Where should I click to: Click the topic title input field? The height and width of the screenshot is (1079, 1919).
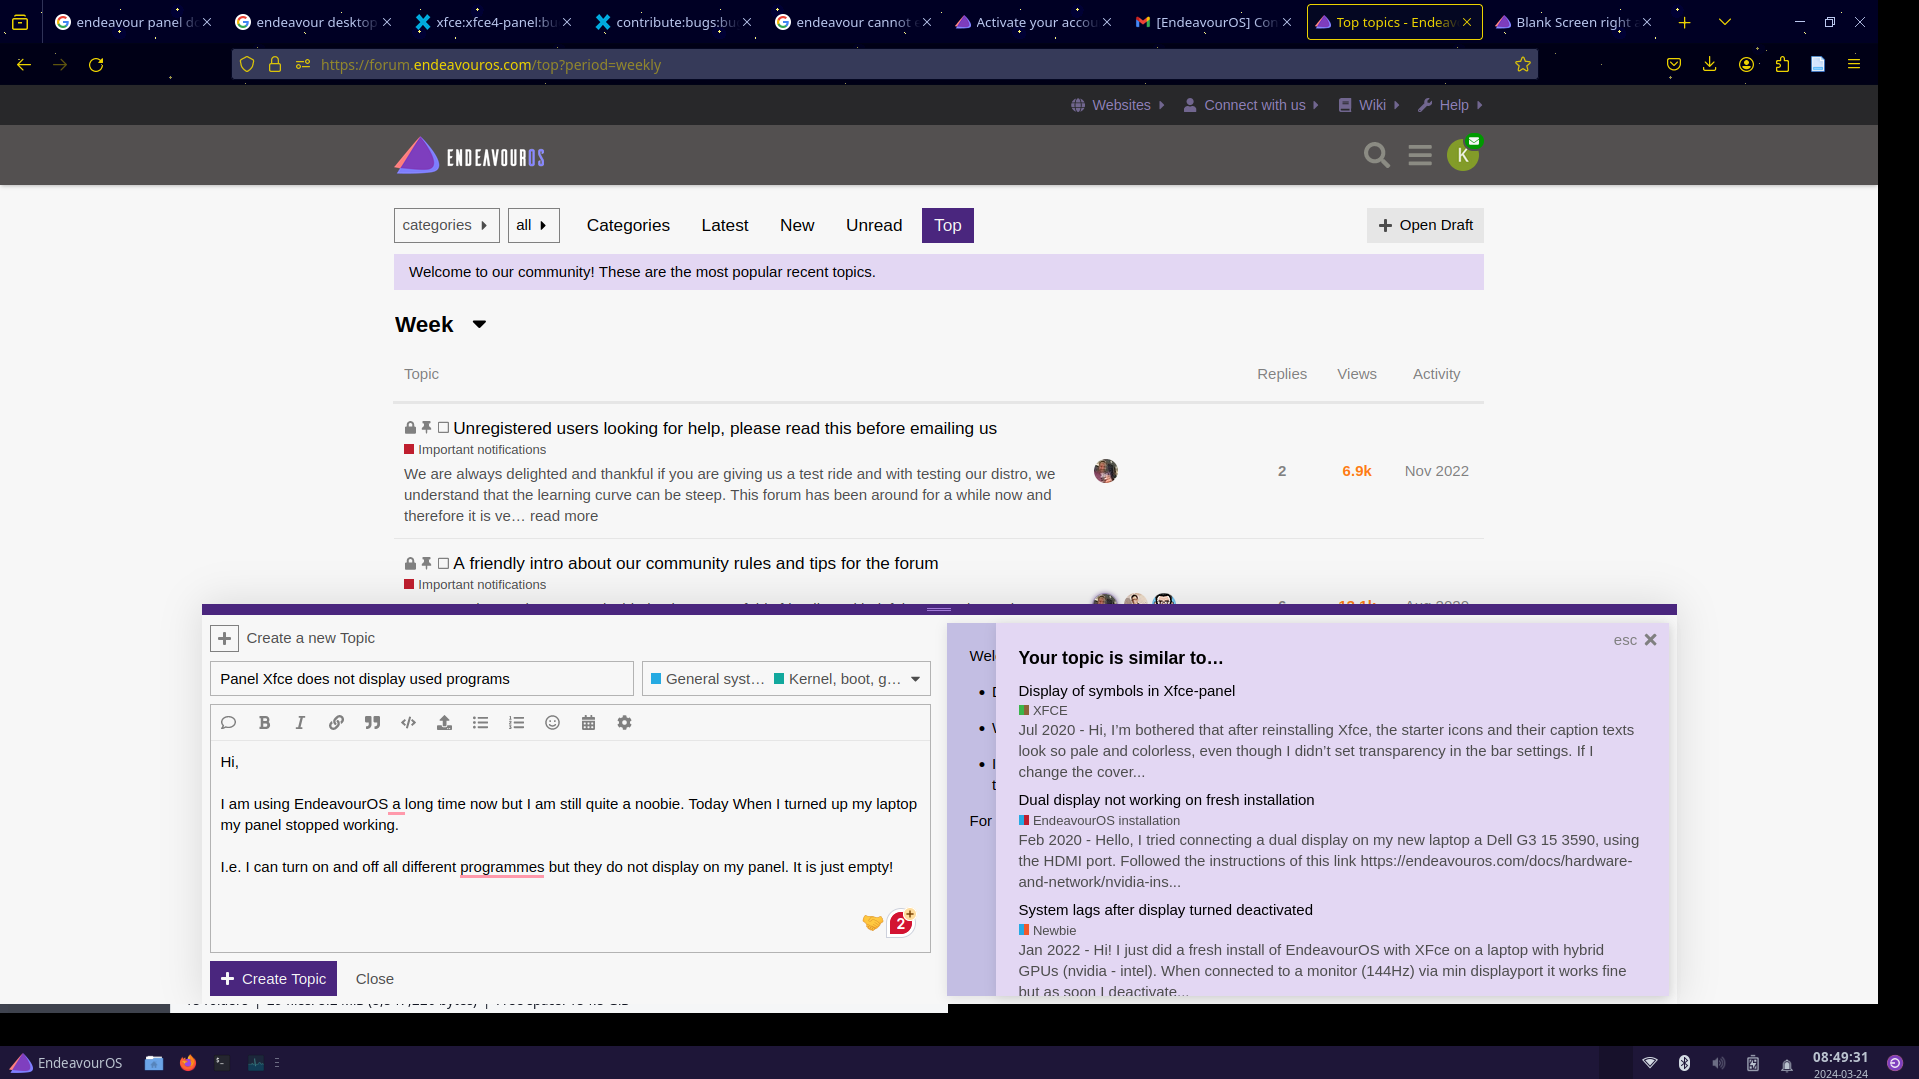(421, 678)
